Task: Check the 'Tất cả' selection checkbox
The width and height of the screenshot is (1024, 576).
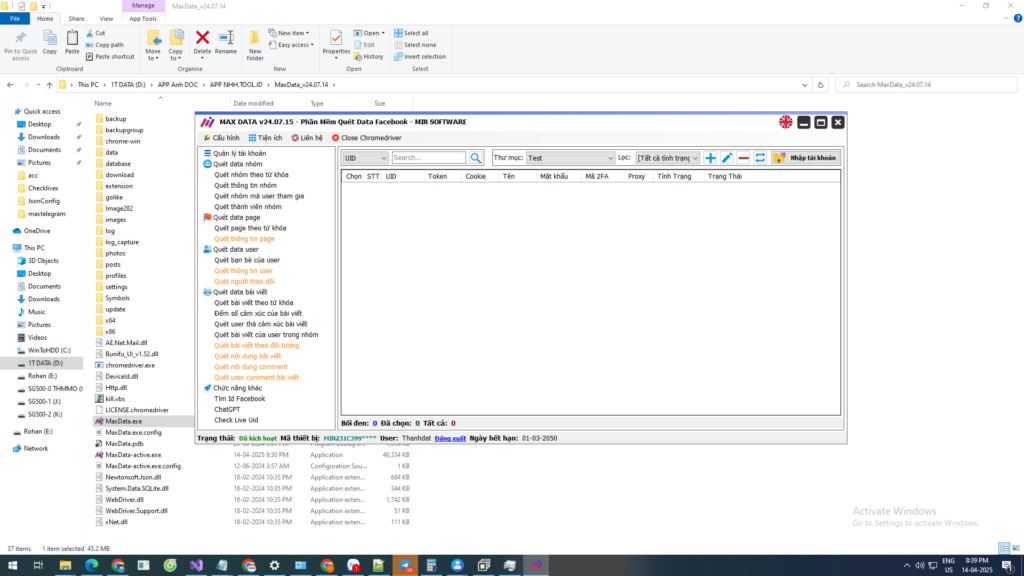Action: pos(435,423)
